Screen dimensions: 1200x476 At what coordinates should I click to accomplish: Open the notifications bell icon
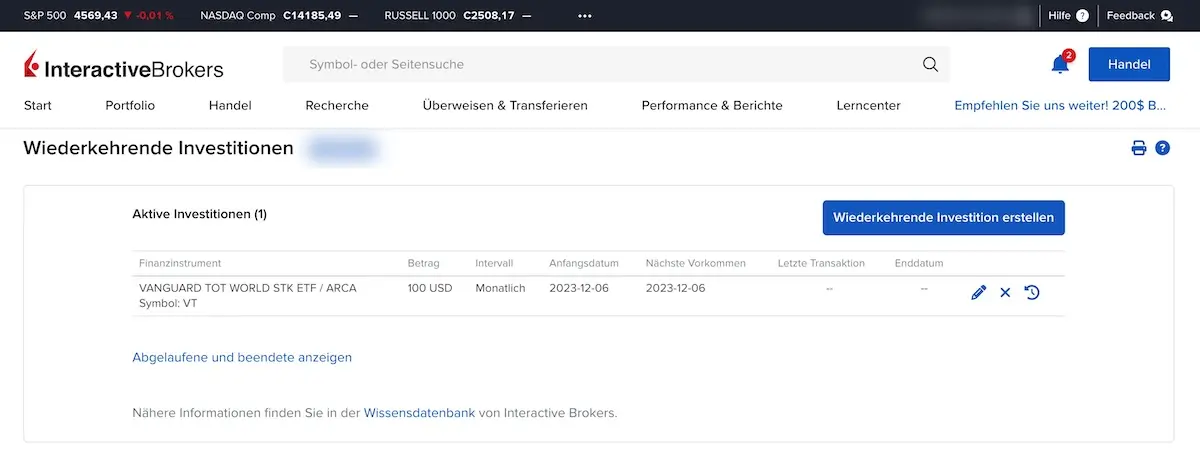pyautogui.click(x=1060, y=65)
